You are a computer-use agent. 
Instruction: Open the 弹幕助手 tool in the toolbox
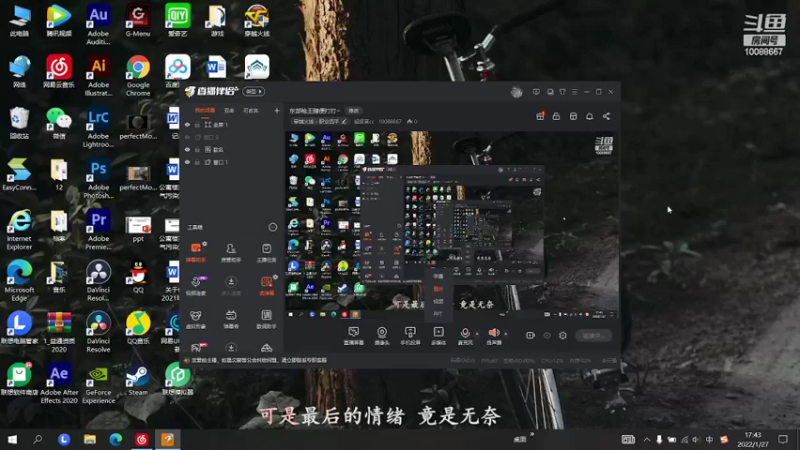196,252
